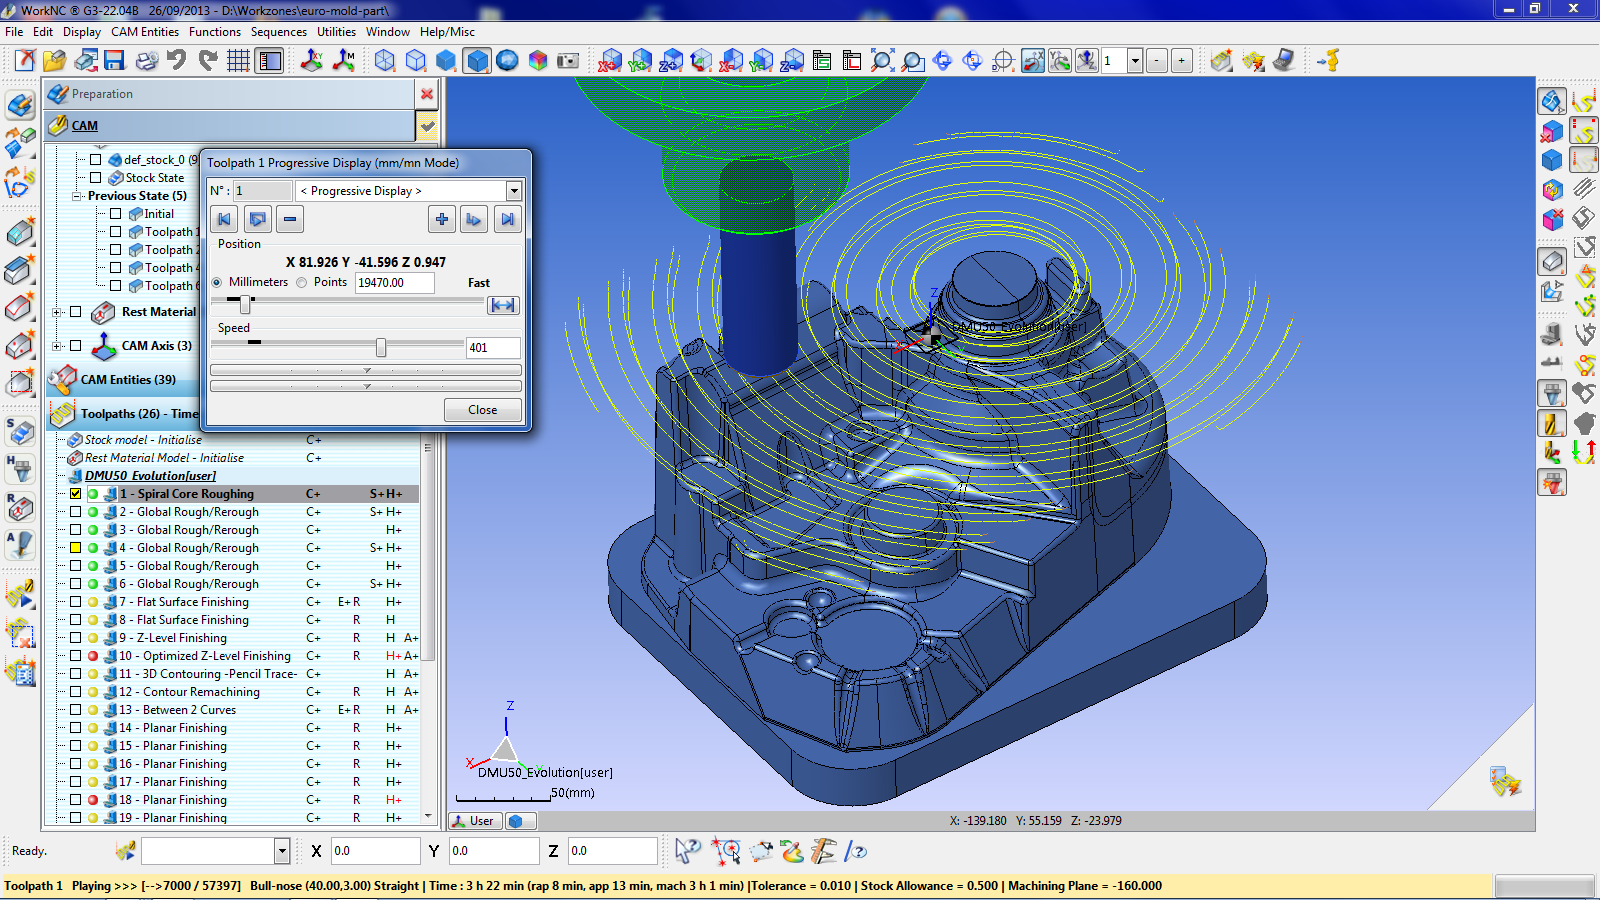Click the zoom extents magnifier icon
Screen dimensions: 1600x900
(x=882, y=61)
